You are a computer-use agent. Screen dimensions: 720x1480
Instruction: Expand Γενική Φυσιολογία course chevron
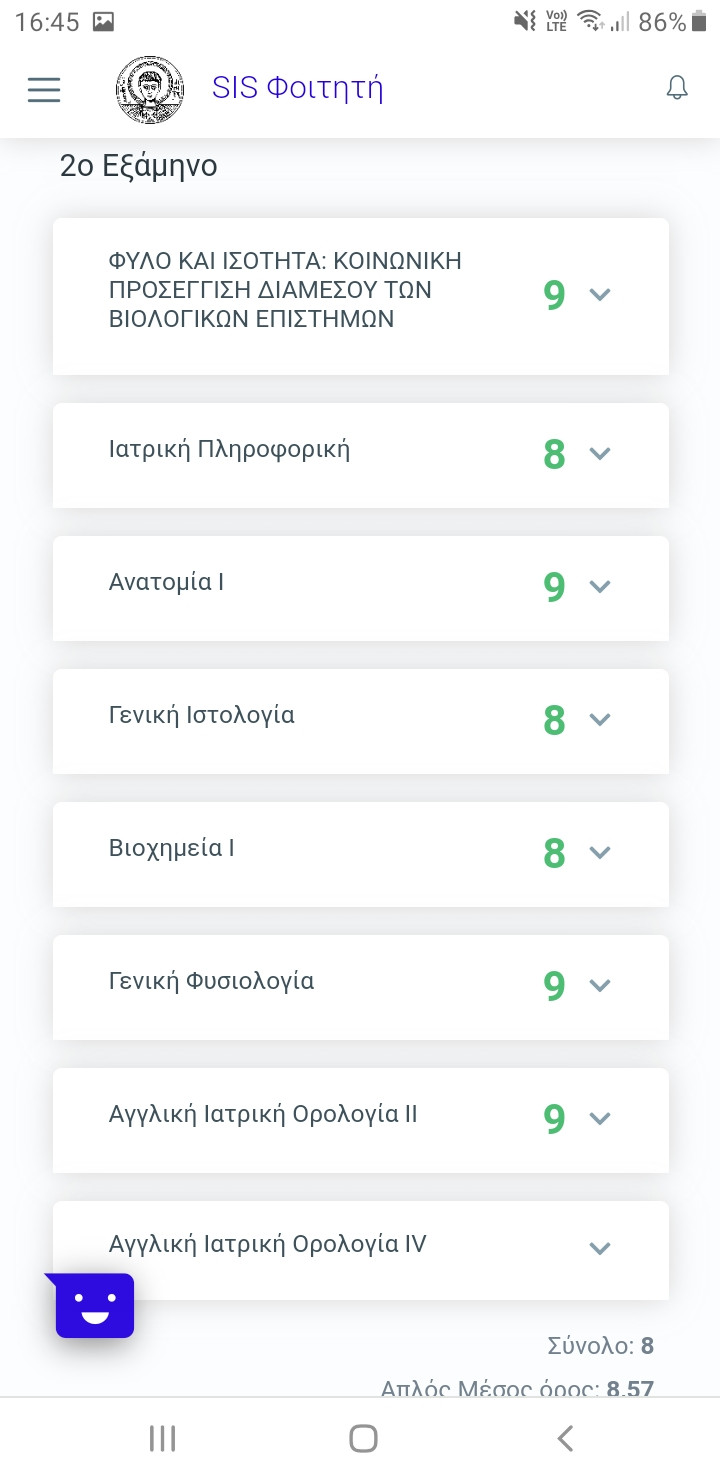pos(600,985)
